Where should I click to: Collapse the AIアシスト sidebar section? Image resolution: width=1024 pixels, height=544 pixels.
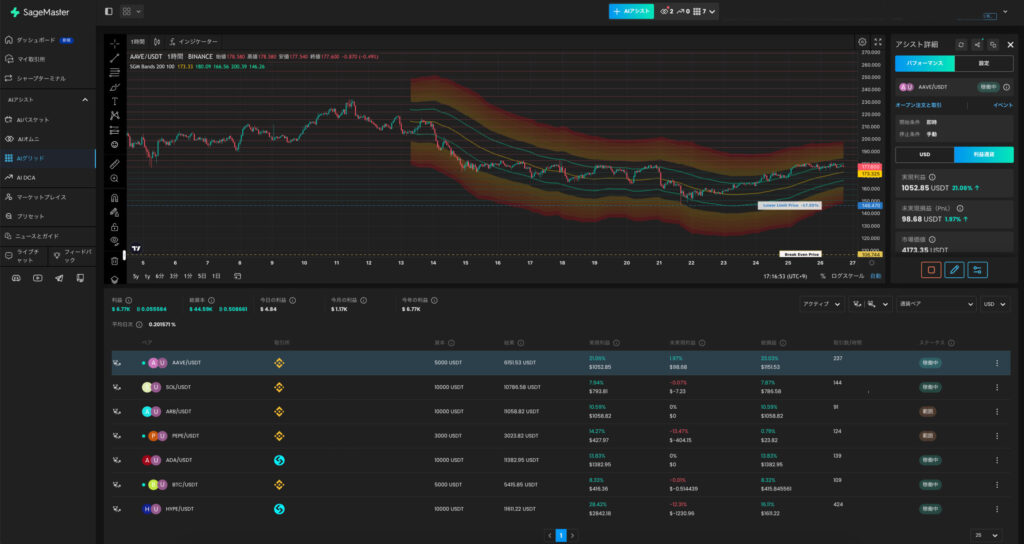(85, 100)
